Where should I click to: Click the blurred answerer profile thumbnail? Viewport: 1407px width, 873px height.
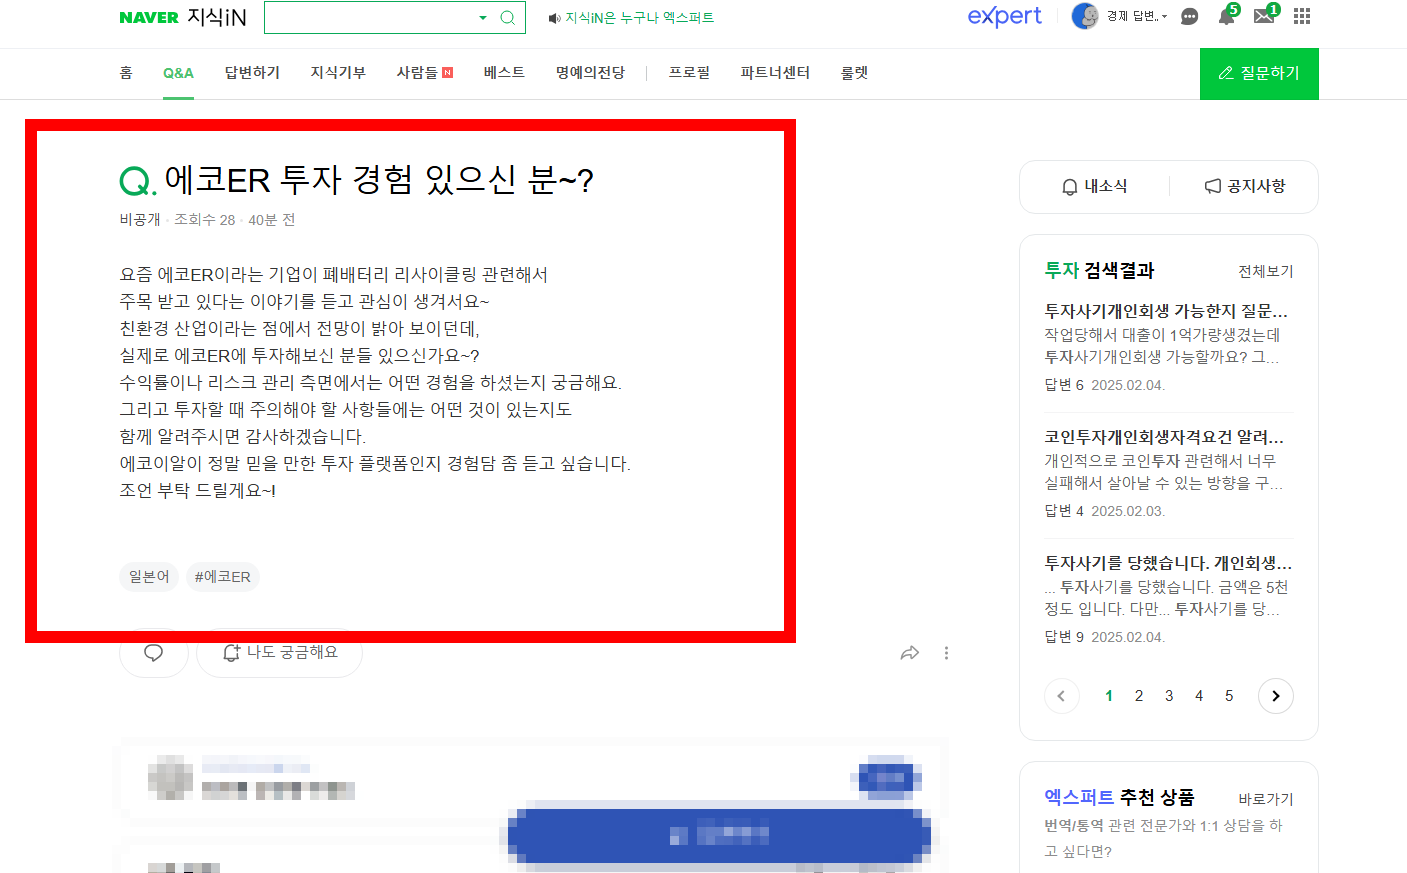pyautogui.click(x=171, y=777)
